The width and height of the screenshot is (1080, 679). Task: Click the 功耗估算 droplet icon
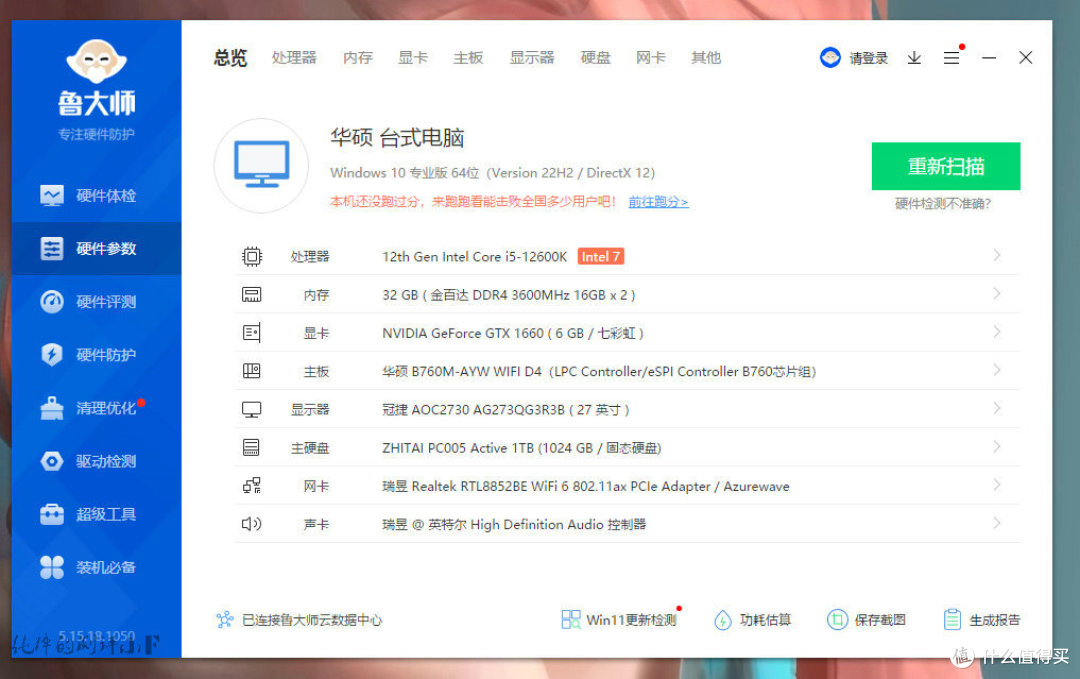(723, 620)
